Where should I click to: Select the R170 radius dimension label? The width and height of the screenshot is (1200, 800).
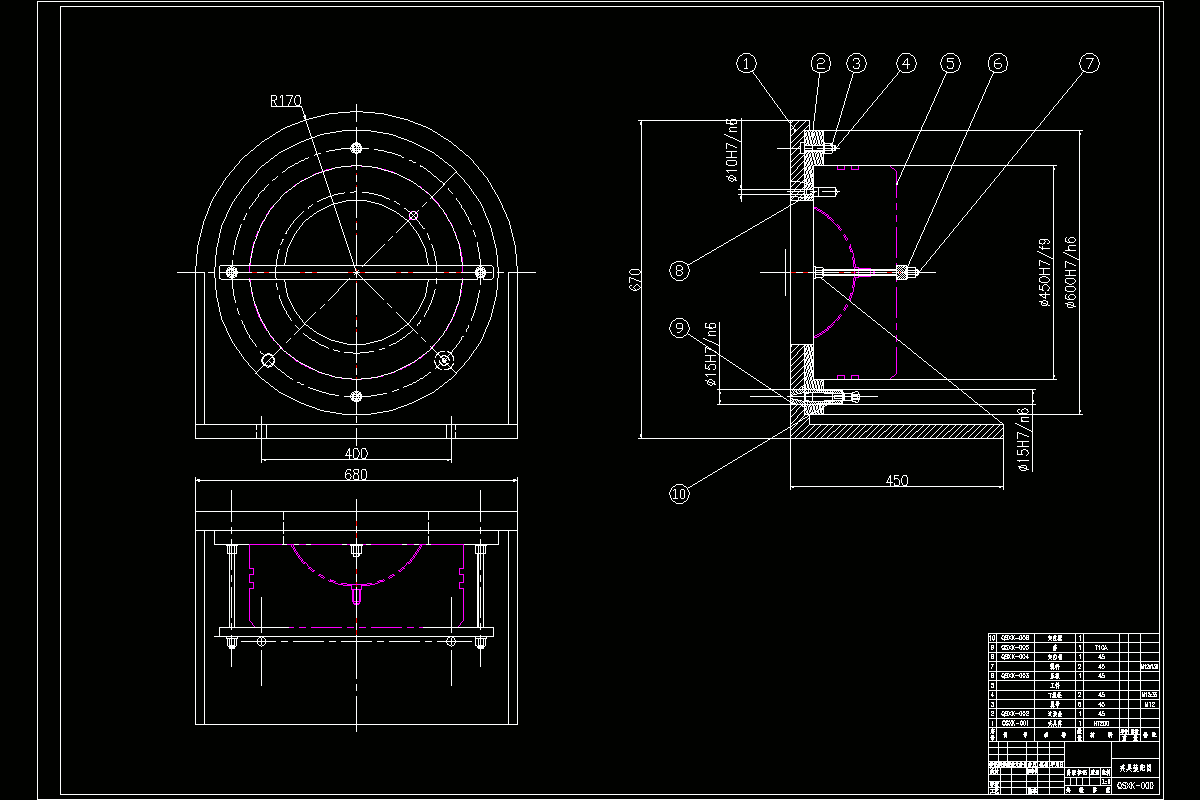286,100
